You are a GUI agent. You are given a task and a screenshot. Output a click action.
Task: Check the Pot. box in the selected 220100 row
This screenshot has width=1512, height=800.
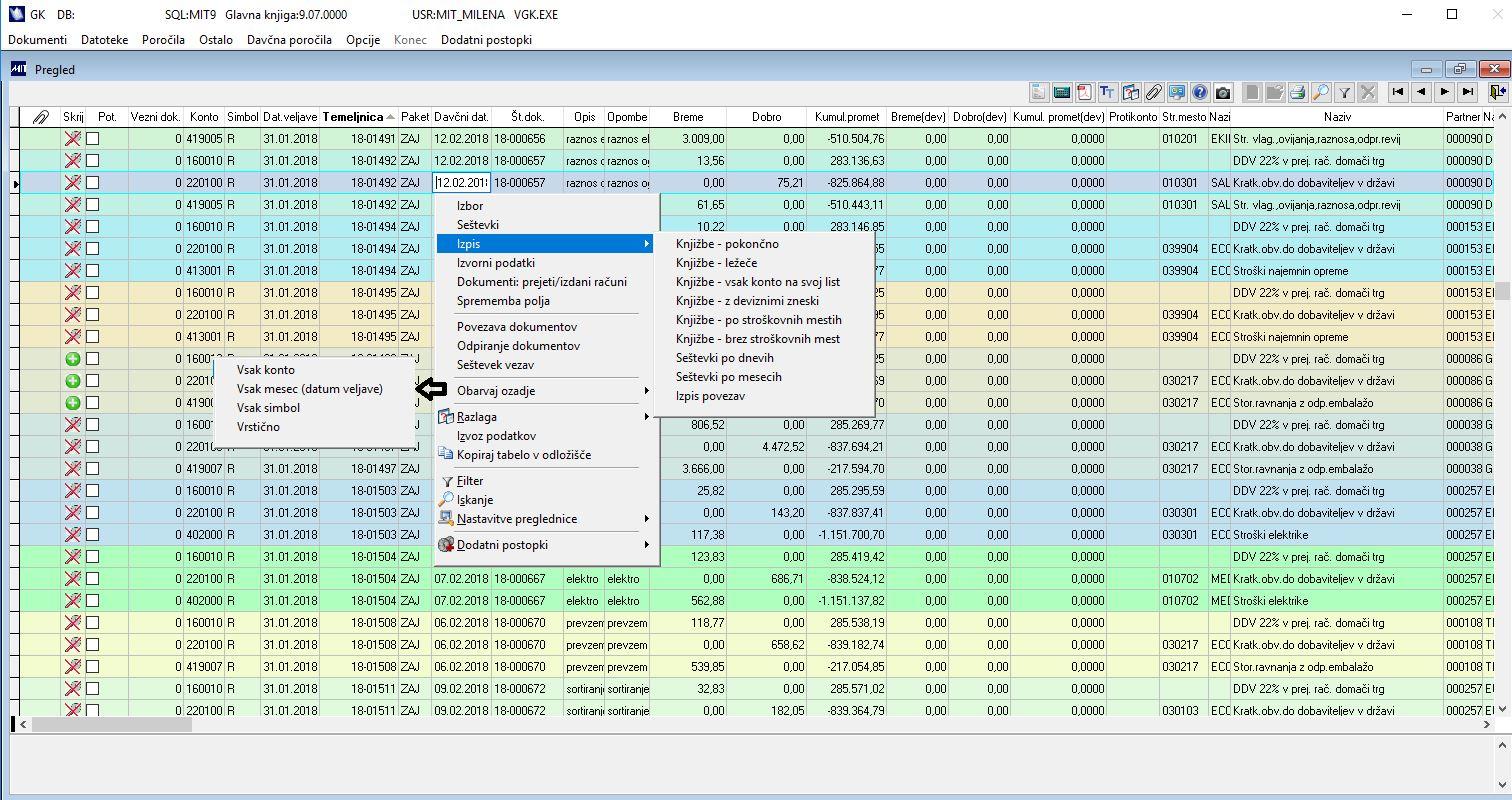pos(93,183)
